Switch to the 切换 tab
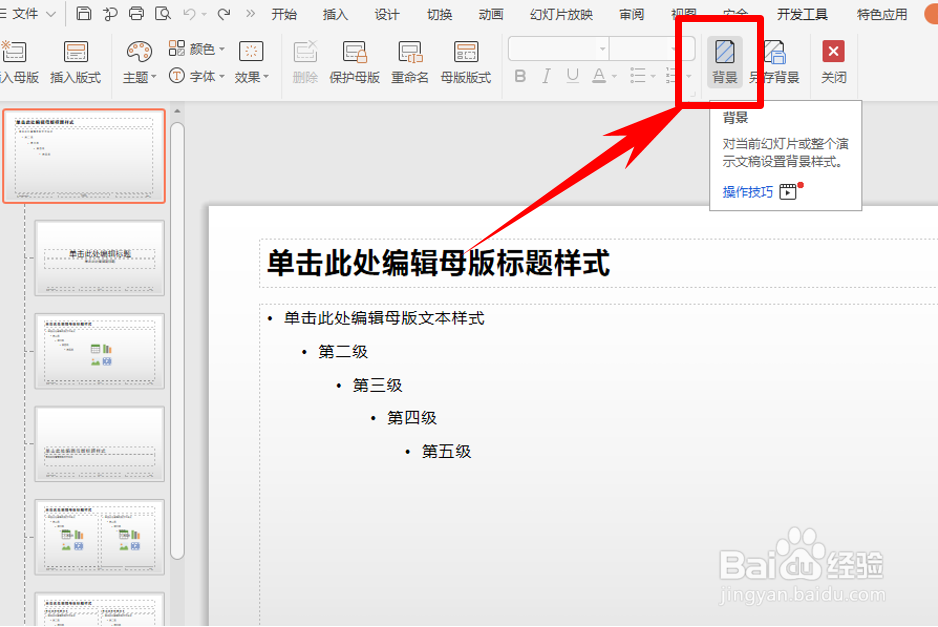938x627 pixels. pyautogui.click(x=439, y=14)
